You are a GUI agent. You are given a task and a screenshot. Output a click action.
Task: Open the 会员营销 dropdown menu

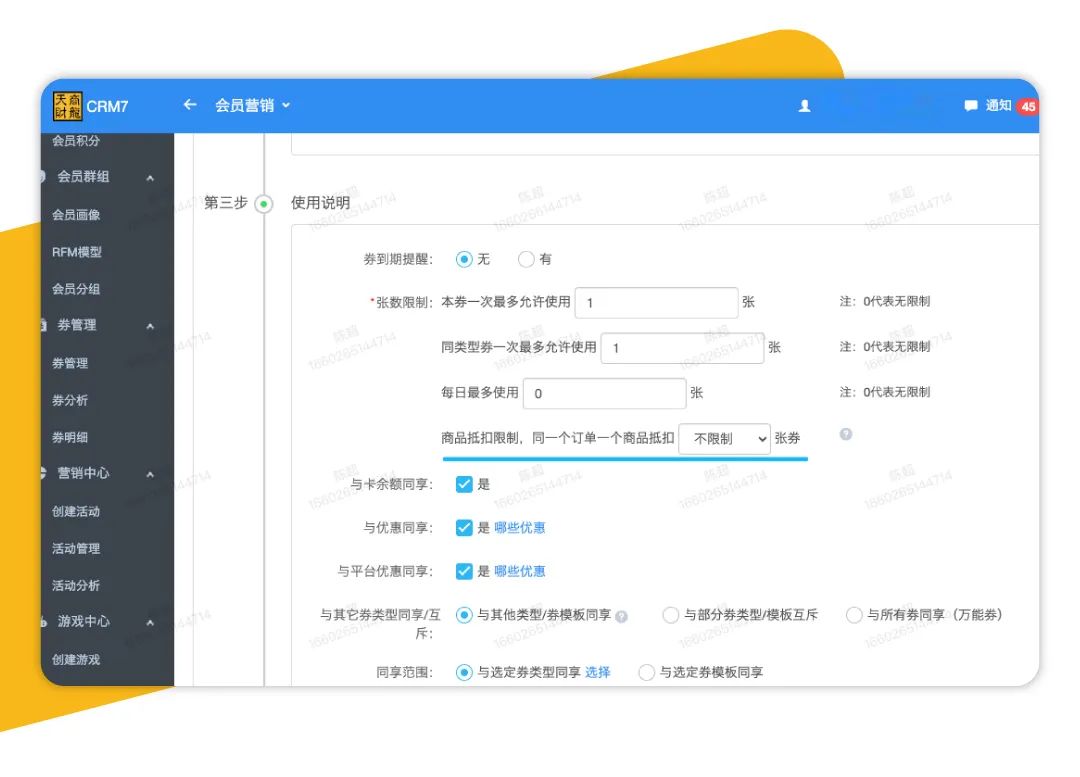(x=252, y=105)
